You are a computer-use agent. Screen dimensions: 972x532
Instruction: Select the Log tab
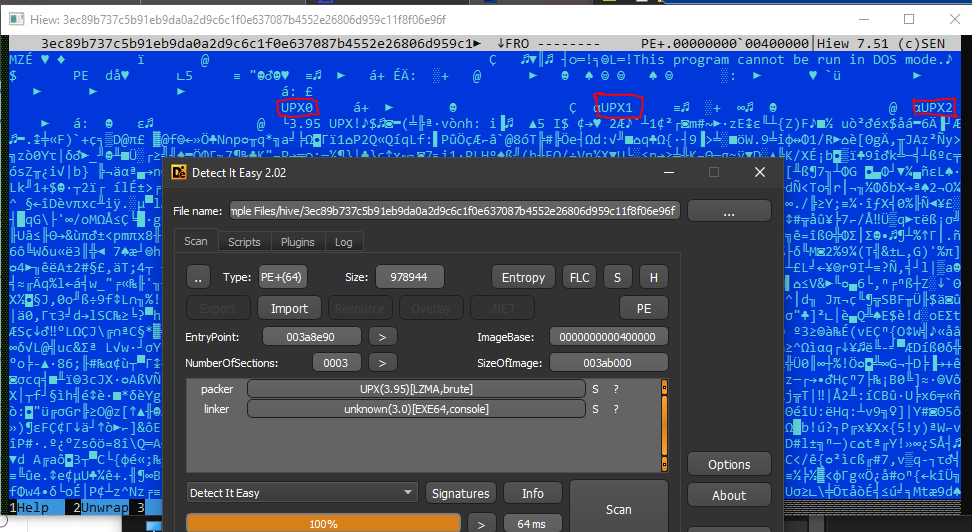(x=343, y=242)
